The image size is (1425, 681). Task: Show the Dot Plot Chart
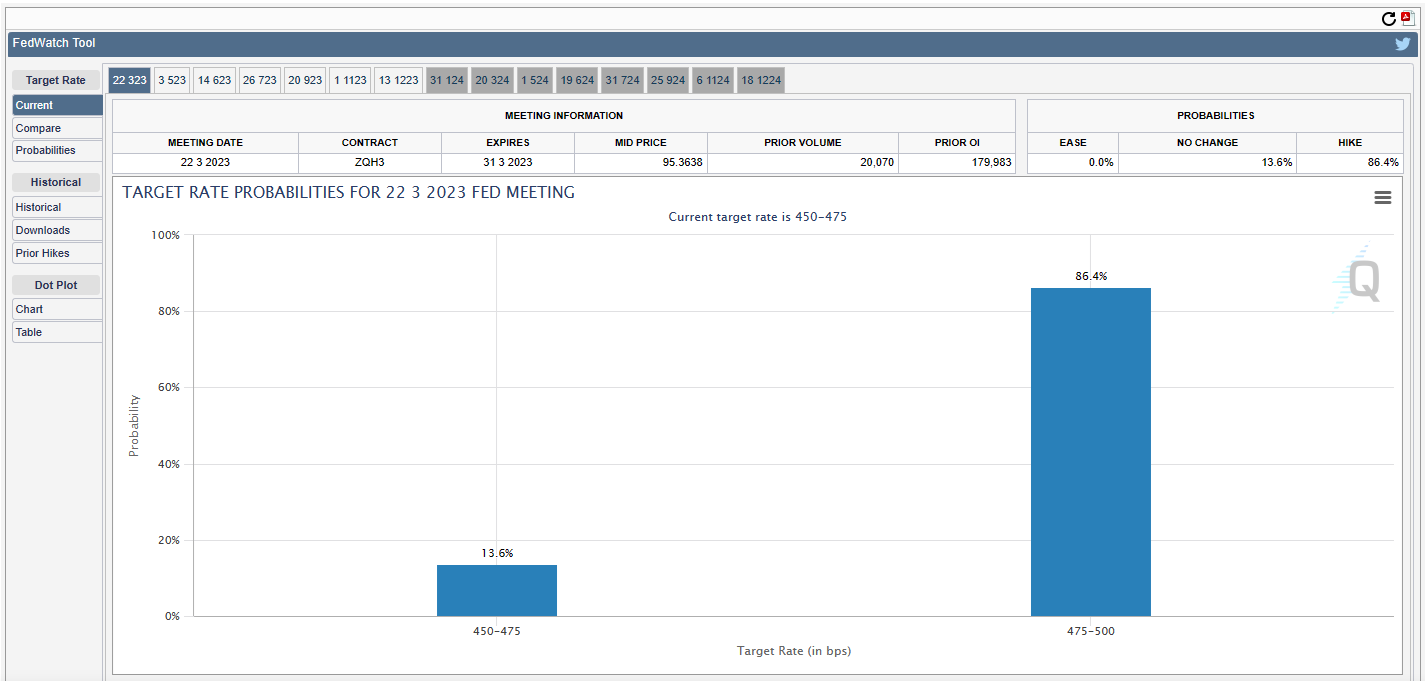(x=57, y=309)
